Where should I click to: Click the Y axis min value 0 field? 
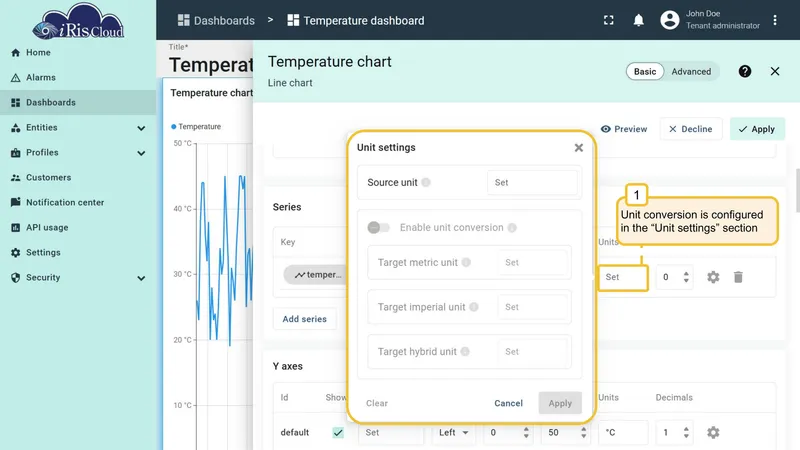point(509,433)
